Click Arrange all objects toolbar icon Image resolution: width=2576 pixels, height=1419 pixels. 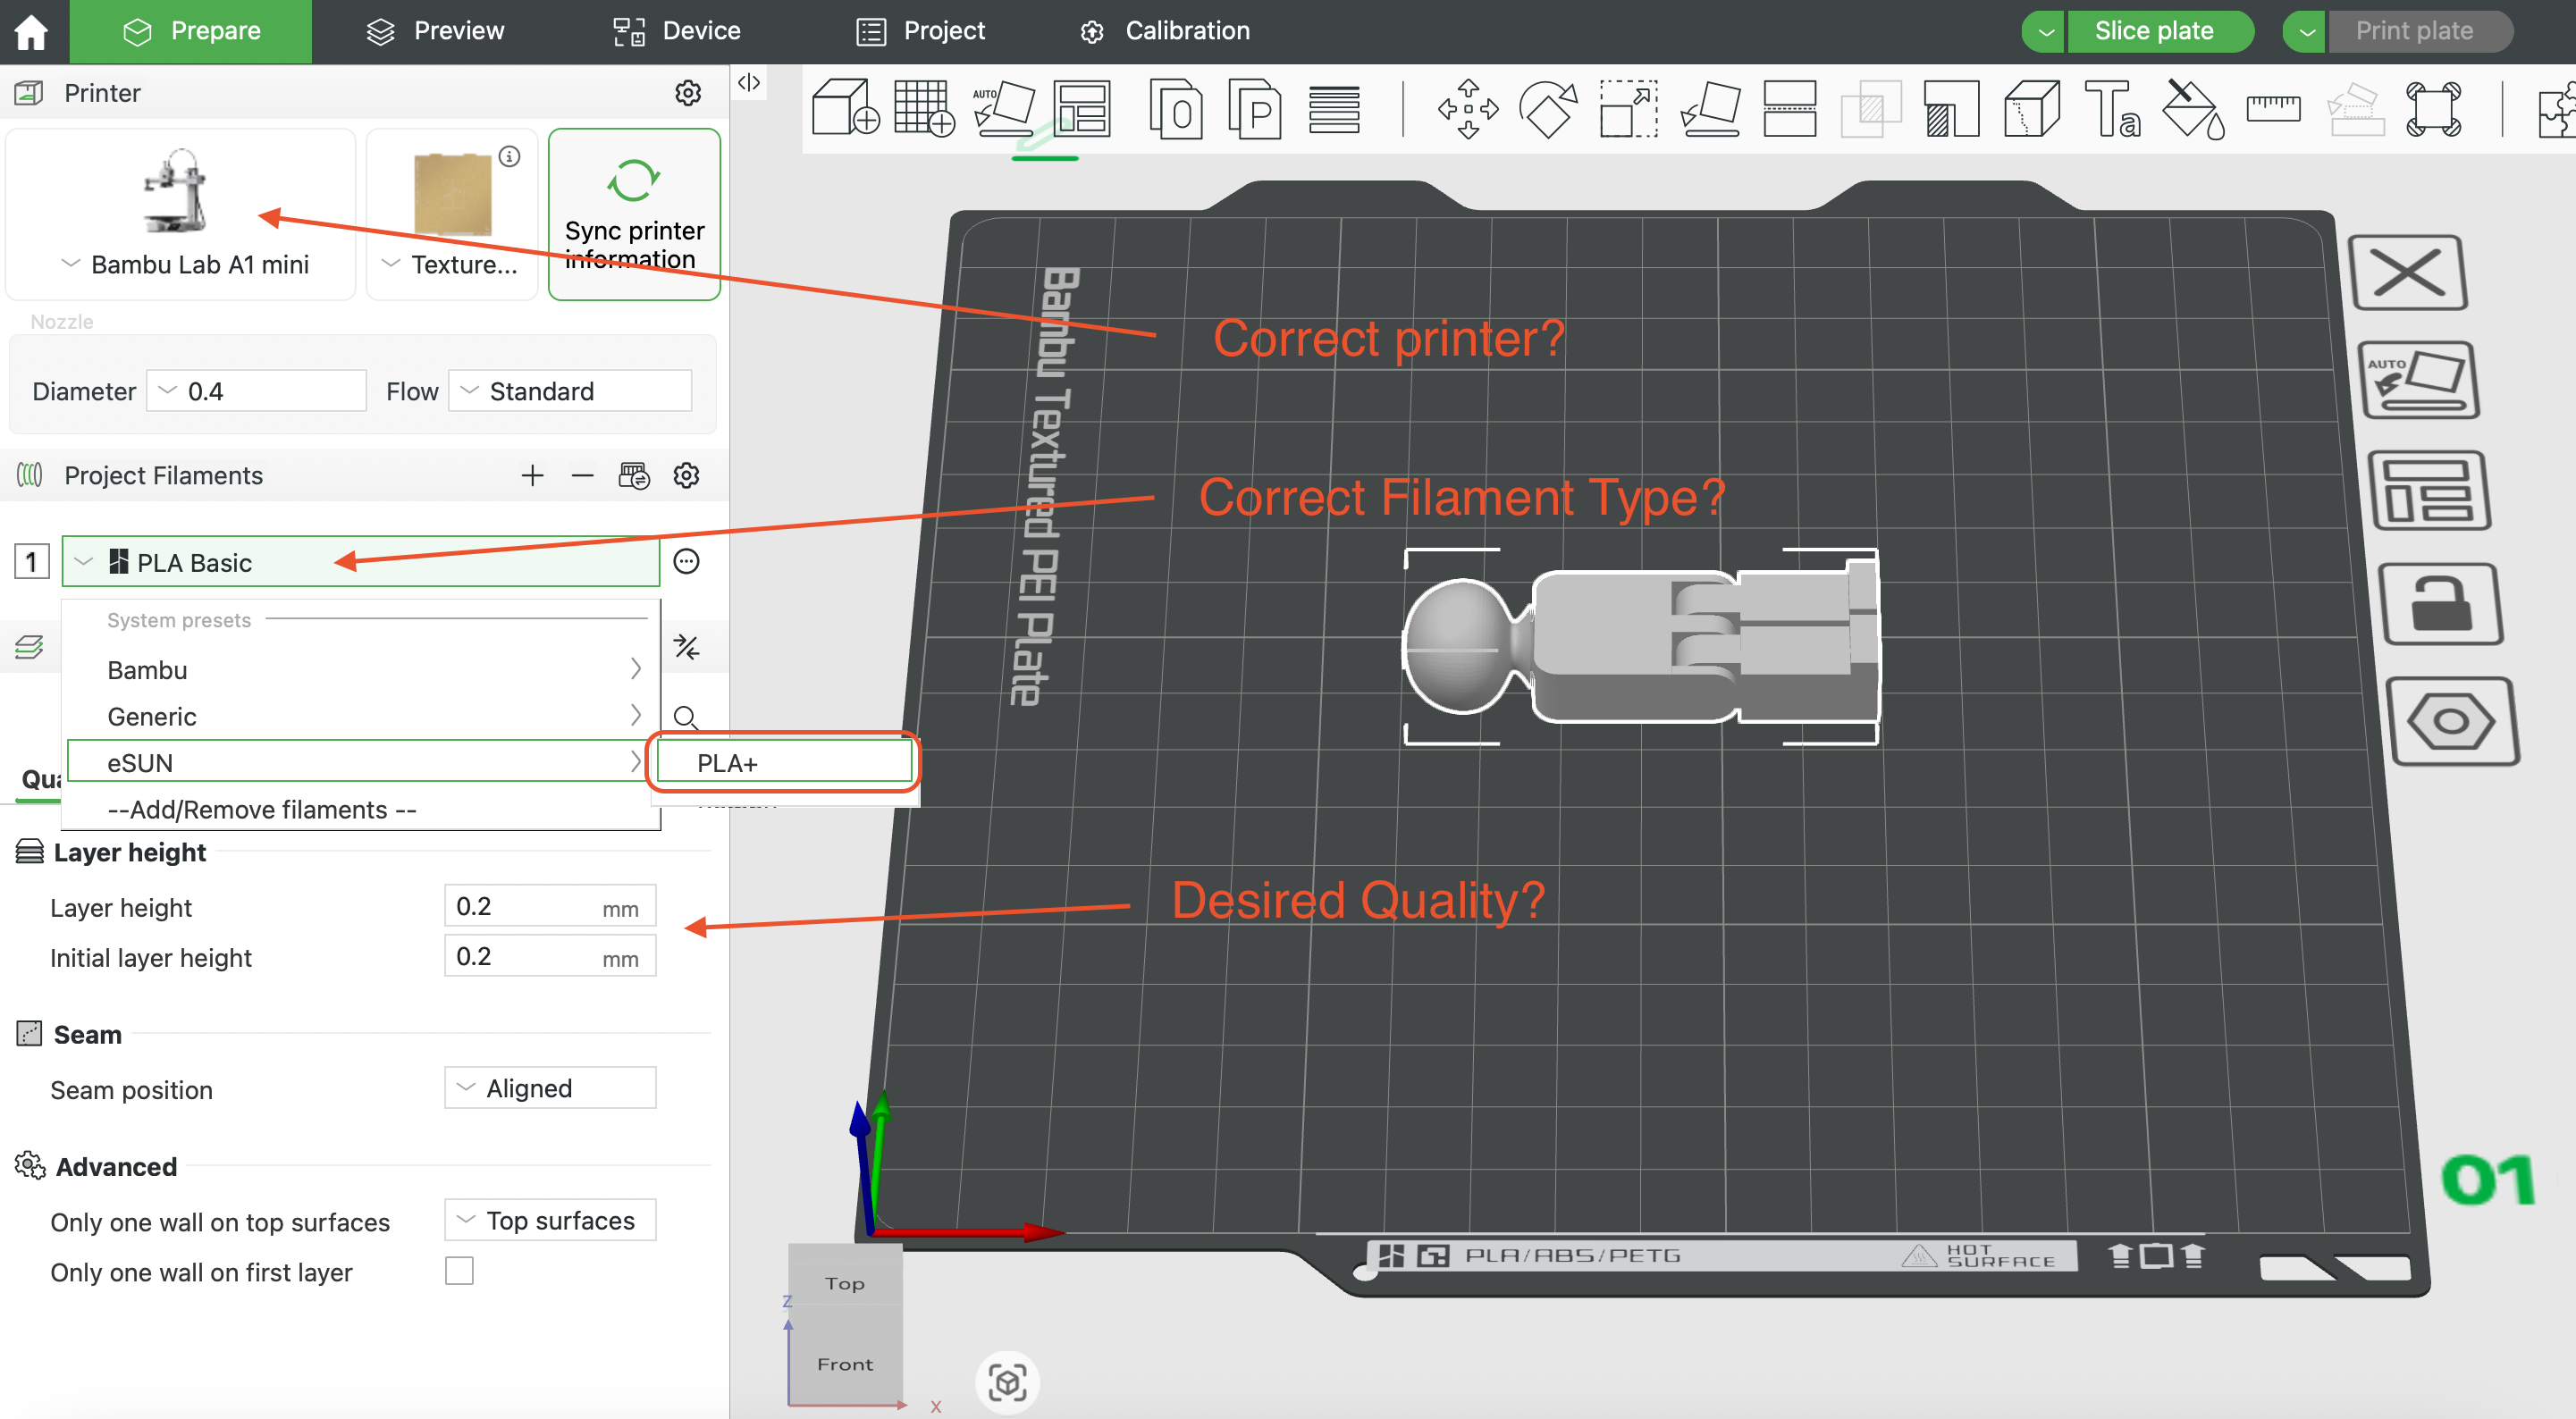tap(1082, 108)
